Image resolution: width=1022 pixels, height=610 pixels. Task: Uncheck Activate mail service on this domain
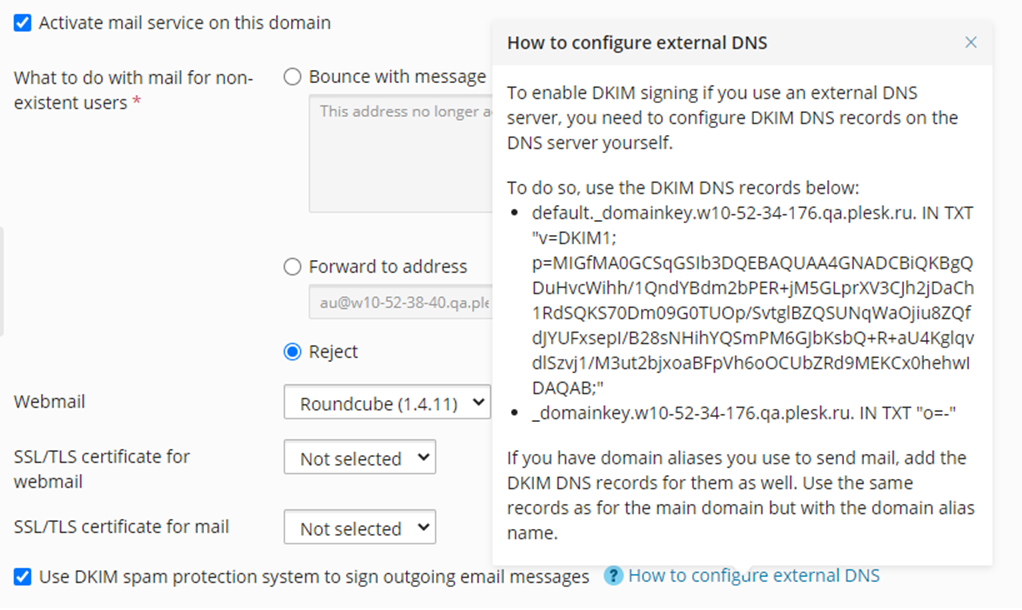coord(22,22)
